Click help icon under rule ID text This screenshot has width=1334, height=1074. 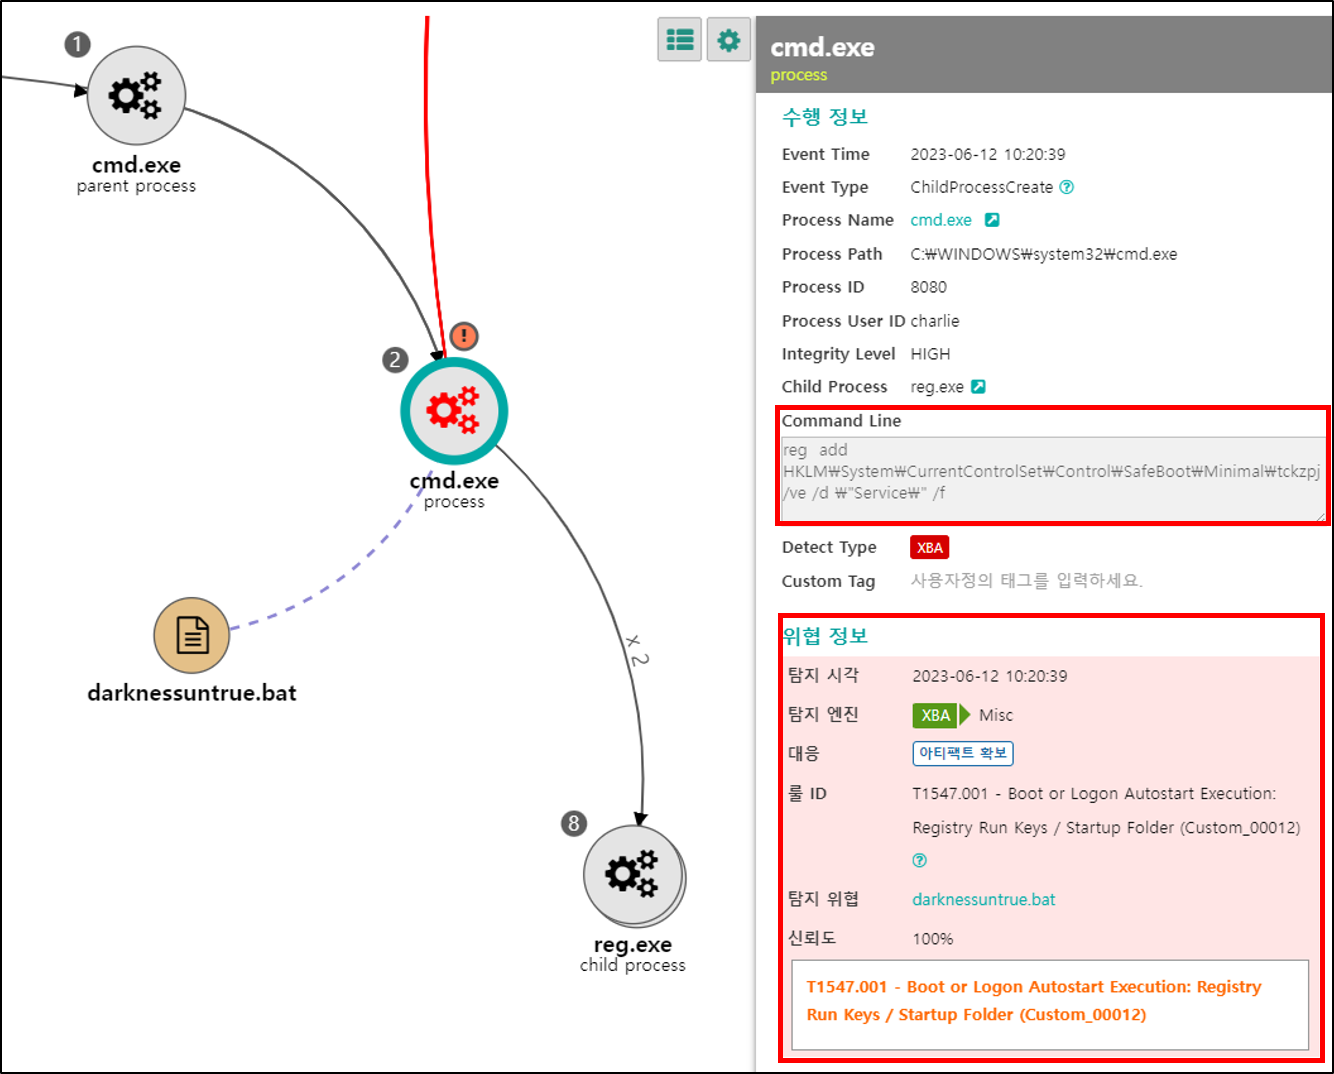pyautogui.click(x=920, y=860)
